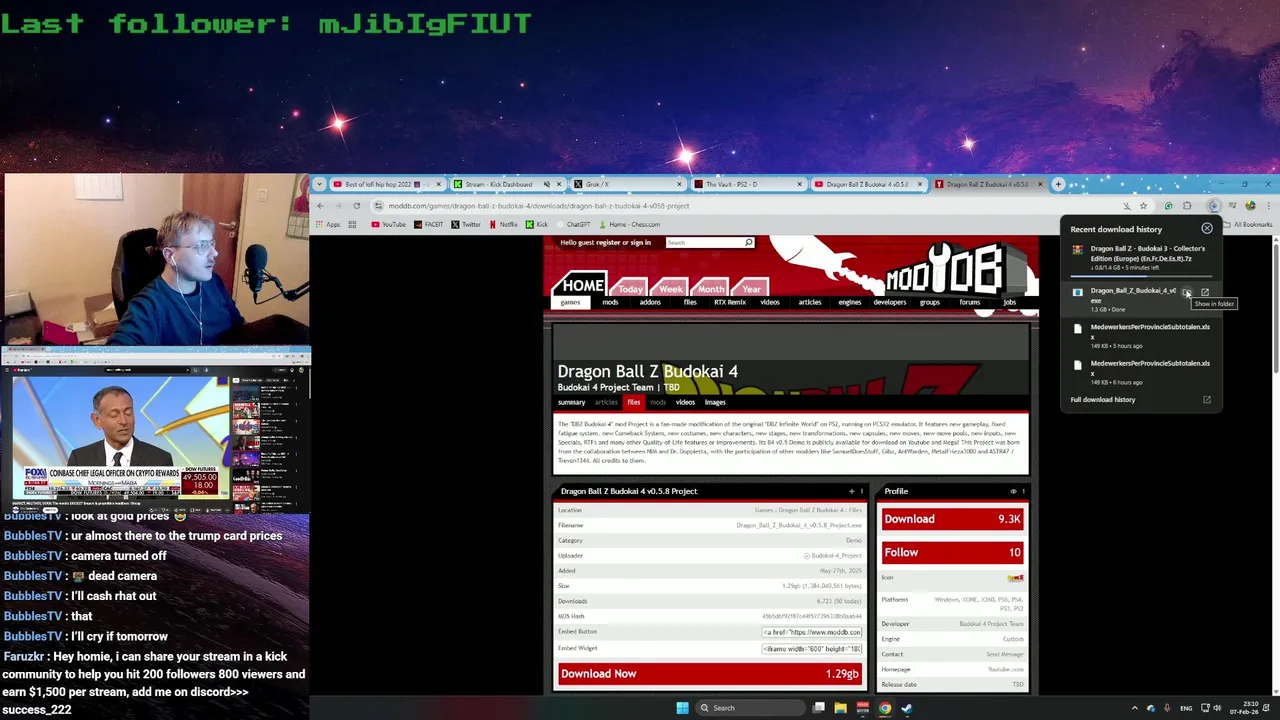
Task: Open the engines menu item
Action: coord(850,302)
